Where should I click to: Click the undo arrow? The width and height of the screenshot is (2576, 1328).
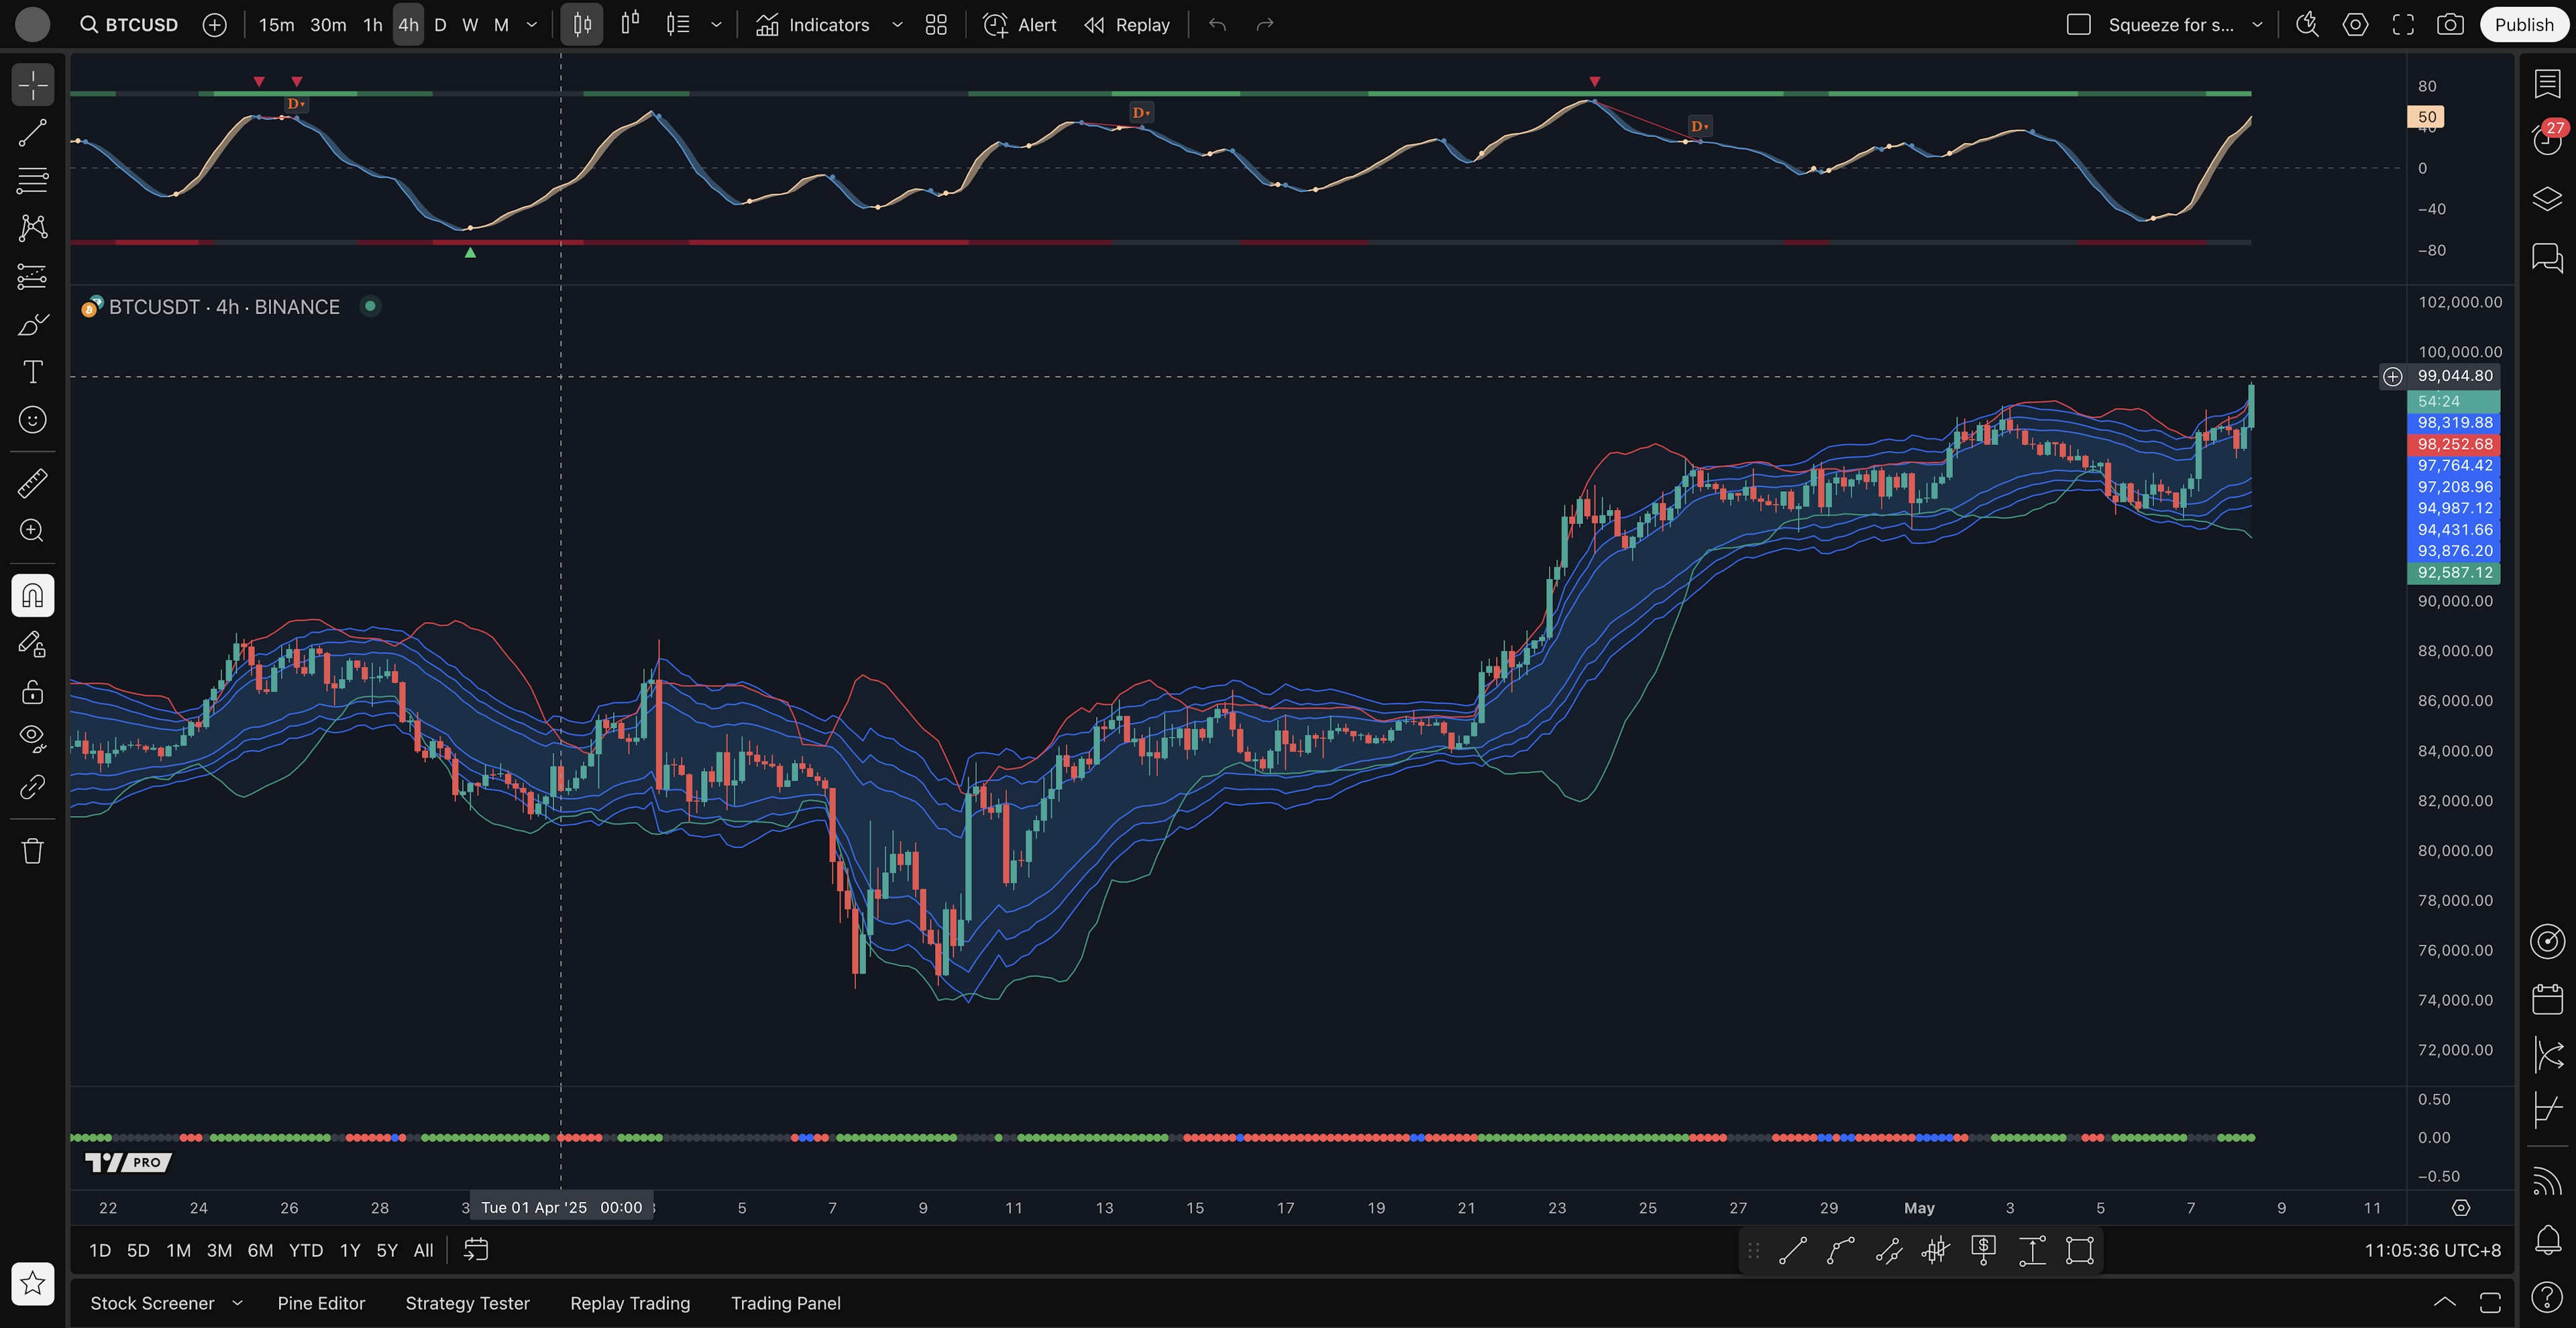[1217, 25]
